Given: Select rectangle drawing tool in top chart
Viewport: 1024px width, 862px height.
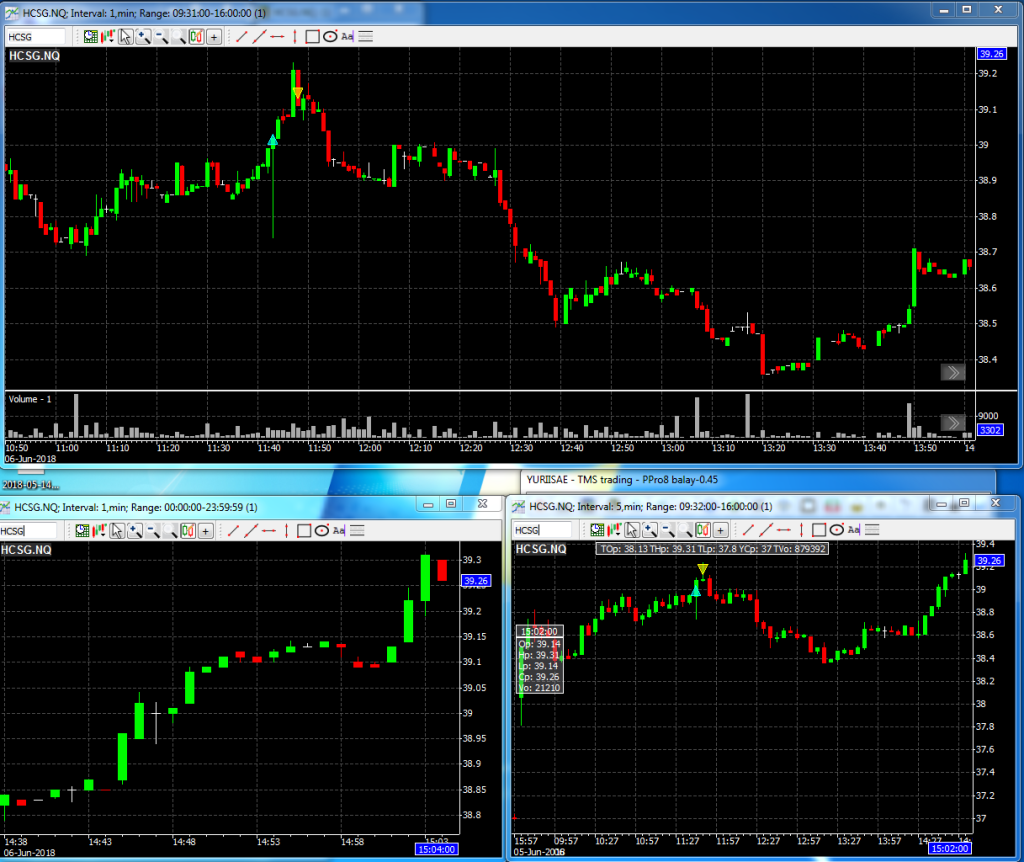Looking at the screenshot, I should 312,36.
